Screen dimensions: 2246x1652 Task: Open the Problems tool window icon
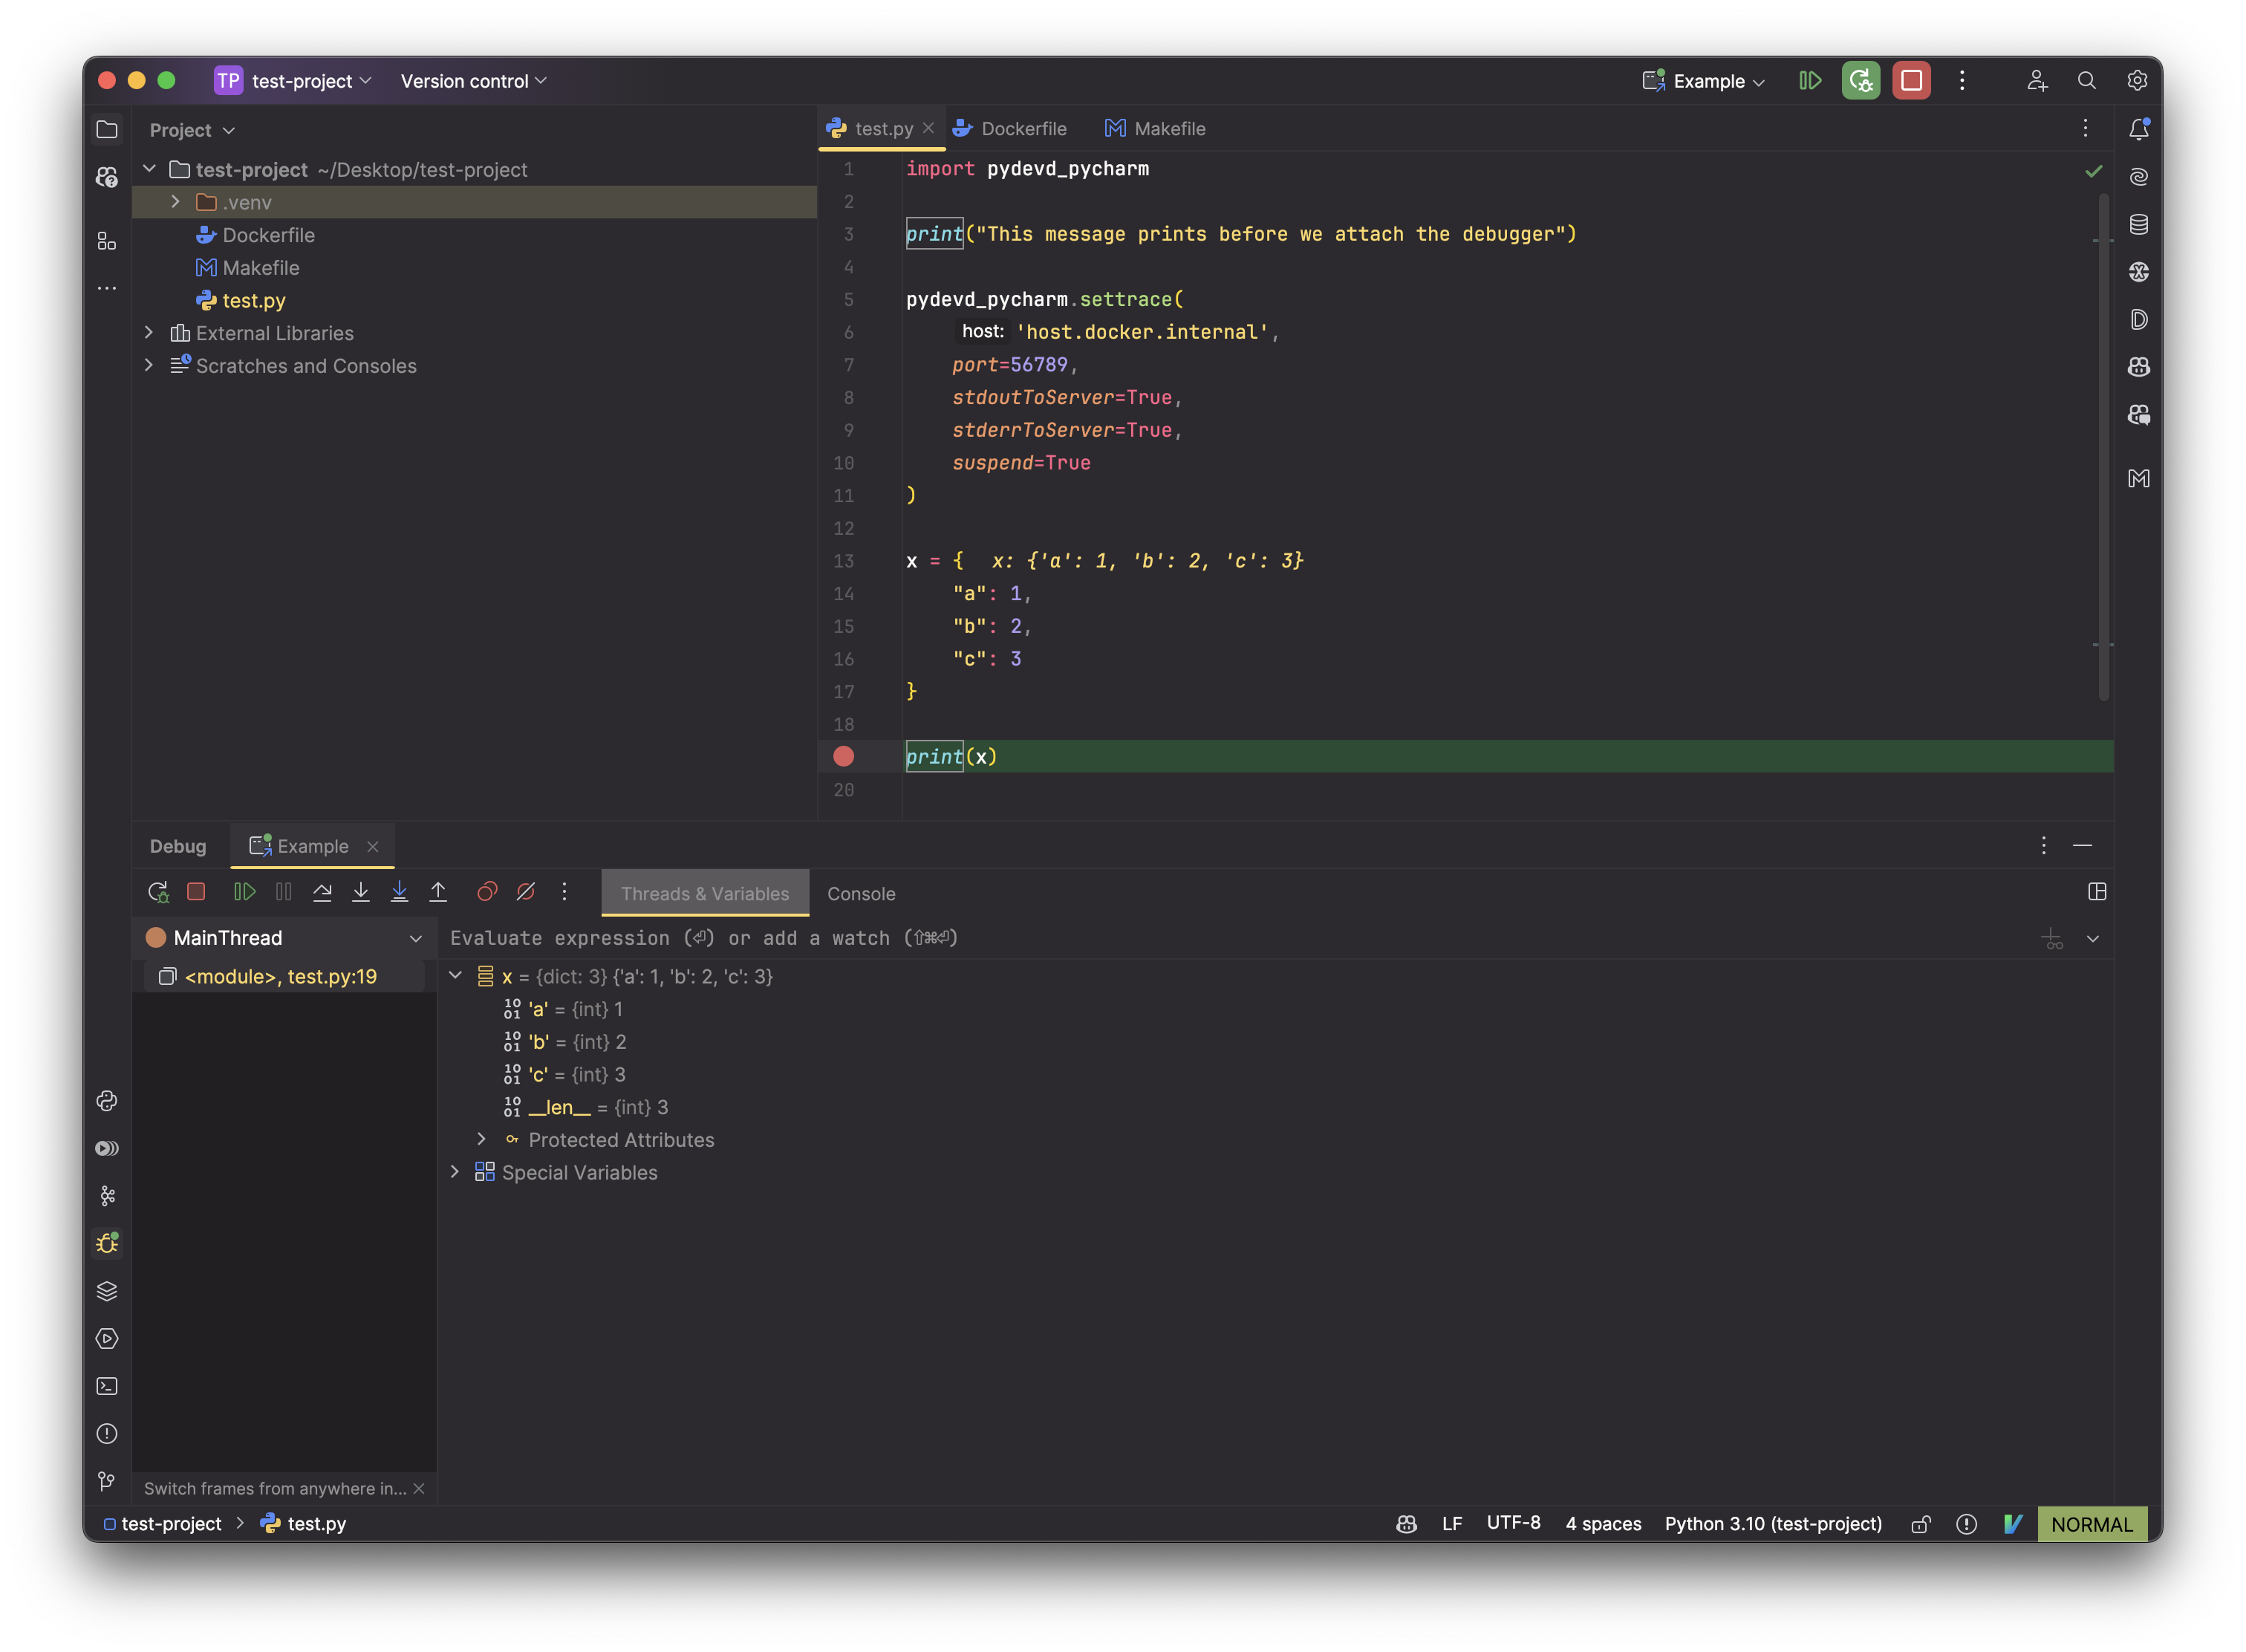pyautogui.click(x=107, y=1434)
